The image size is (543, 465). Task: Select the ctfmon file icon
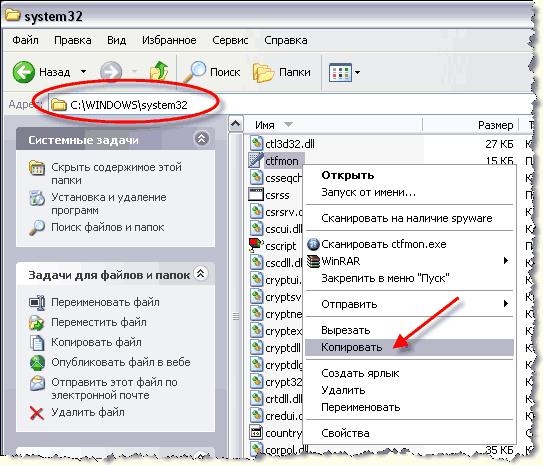pos(256,160)
